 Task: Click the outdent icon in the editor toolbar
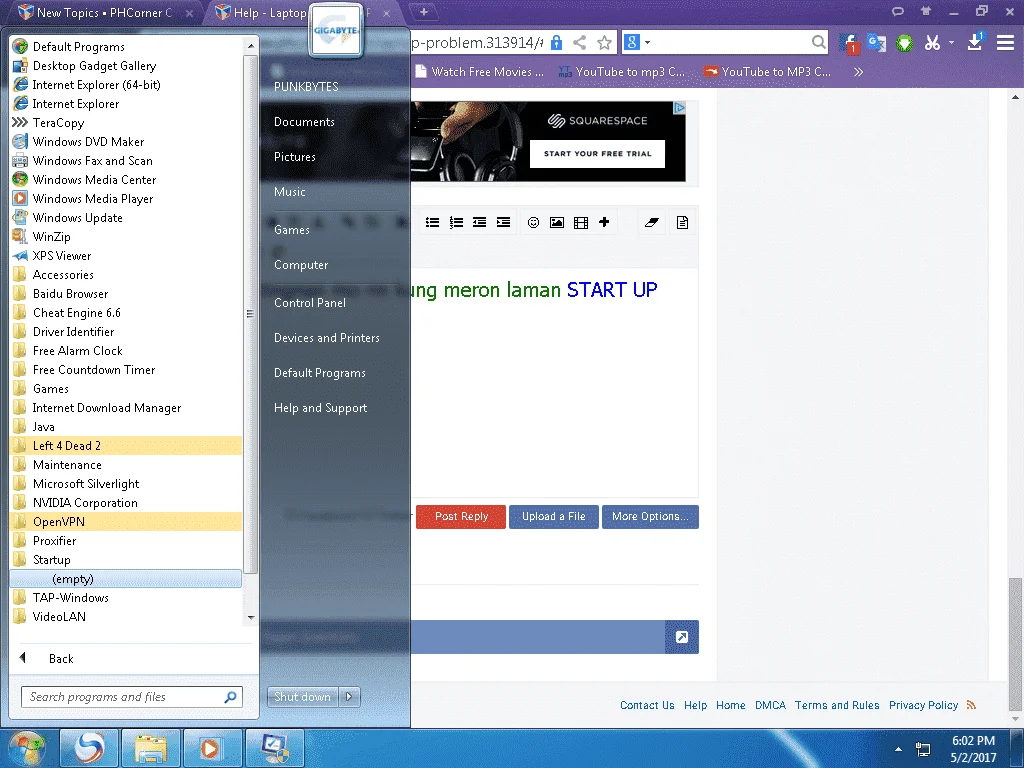479,222
